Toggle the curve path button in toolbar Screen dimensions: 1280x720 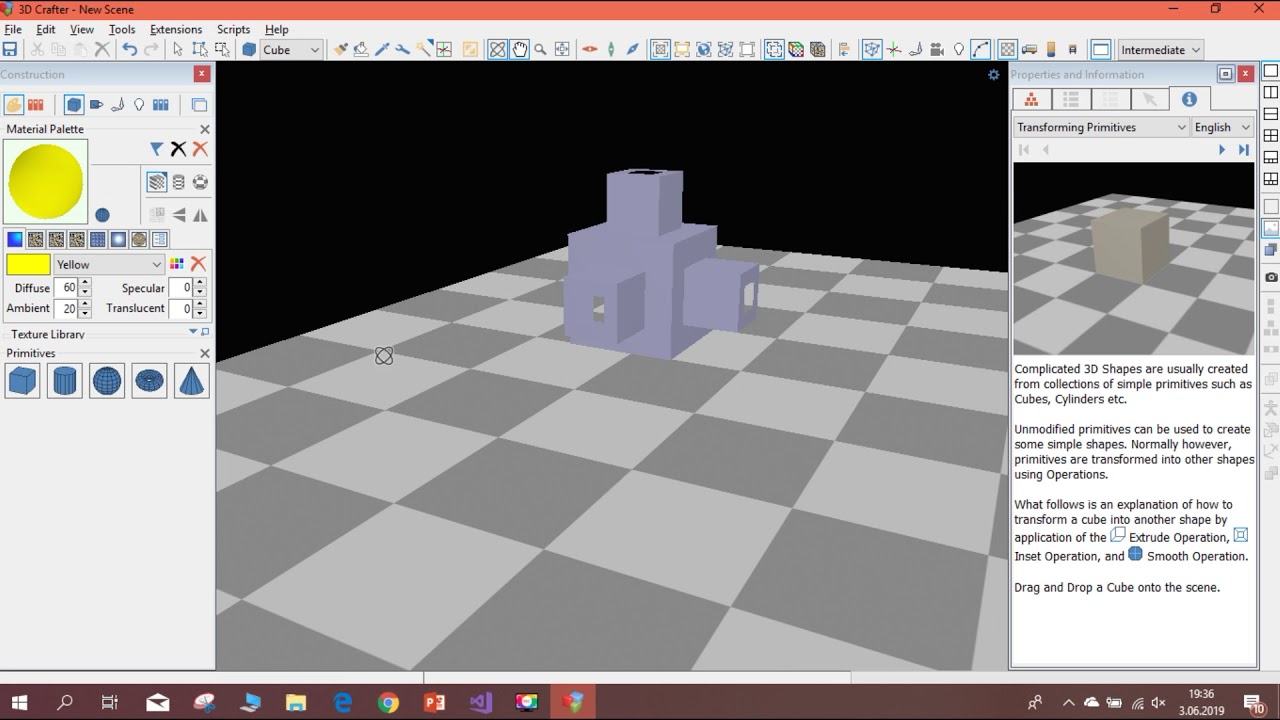(x=981, y=49)
